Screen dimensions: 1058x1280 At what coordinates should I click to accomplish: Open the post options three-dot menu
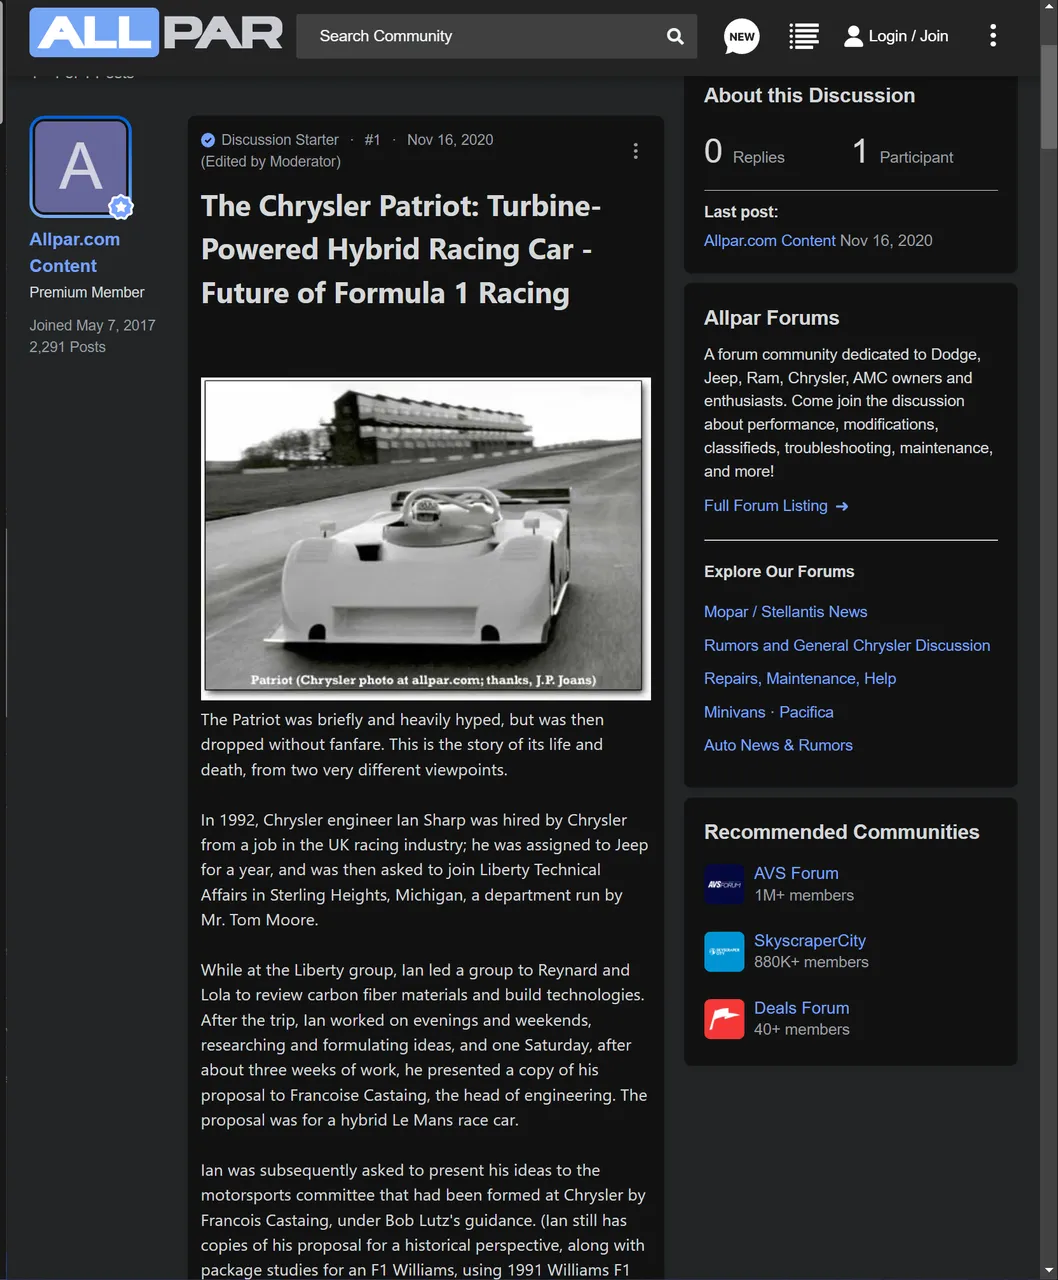click(x=635, y=151)
